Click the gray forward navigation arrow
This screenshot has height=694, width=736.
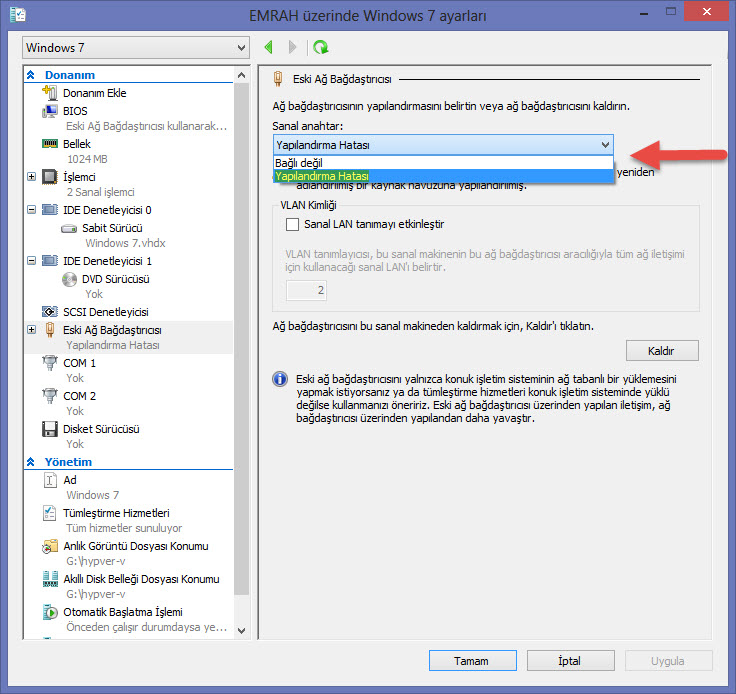click(x=292, y=47)
